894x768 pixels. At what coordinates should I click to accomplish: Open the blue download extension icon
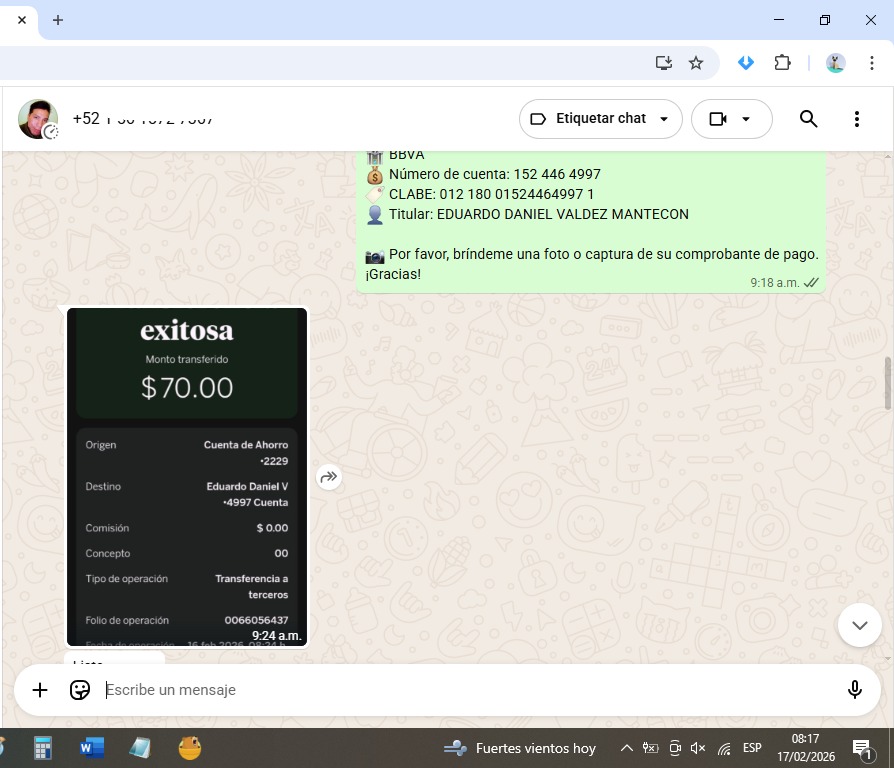point(746,63)
